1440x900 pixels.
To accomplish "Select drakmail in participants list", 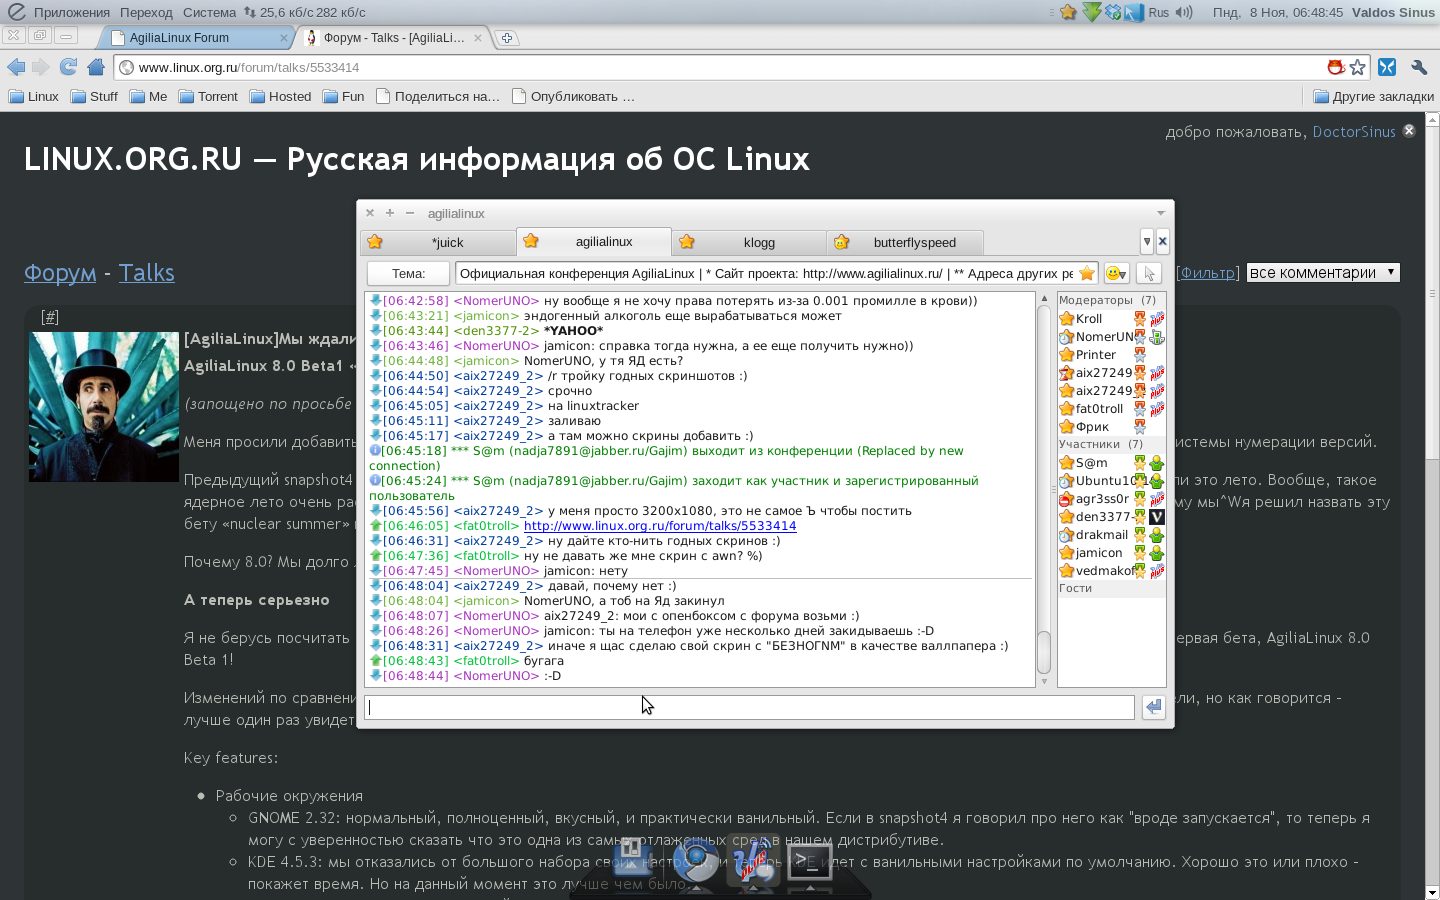I will (1111, 535).
